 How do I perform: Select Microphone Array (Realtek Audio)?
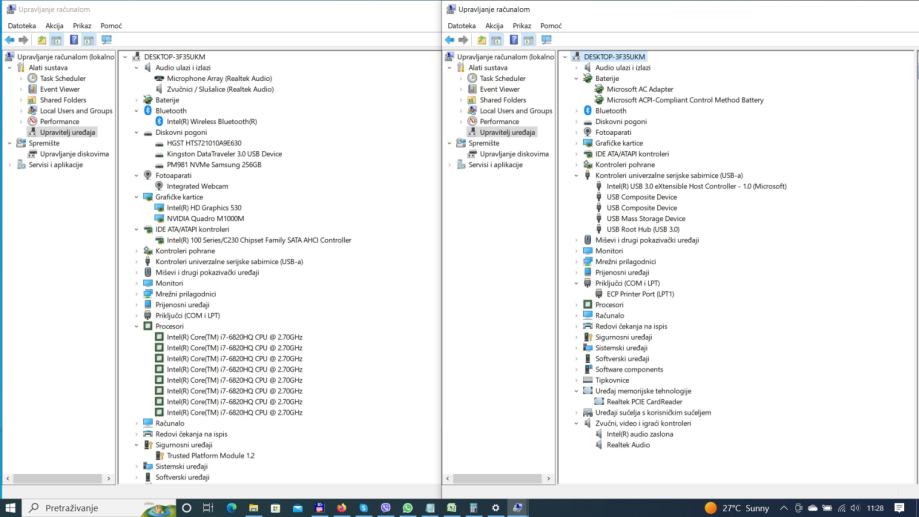(x=219, y=79)
